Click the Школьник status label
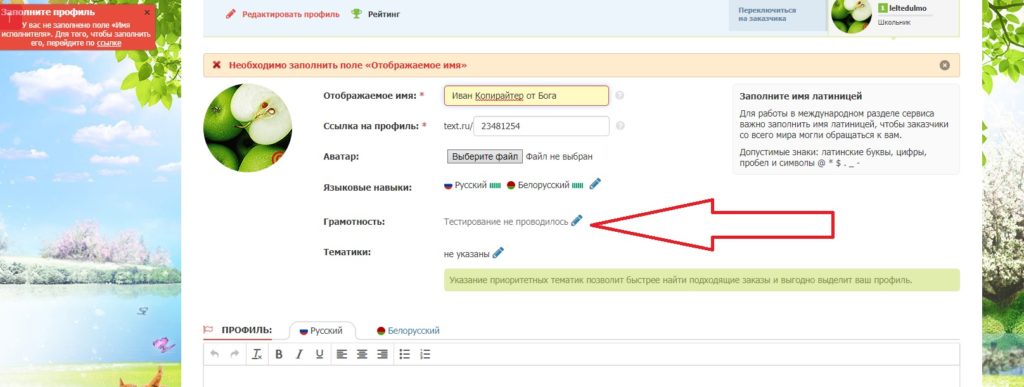 tap(894, 23)
